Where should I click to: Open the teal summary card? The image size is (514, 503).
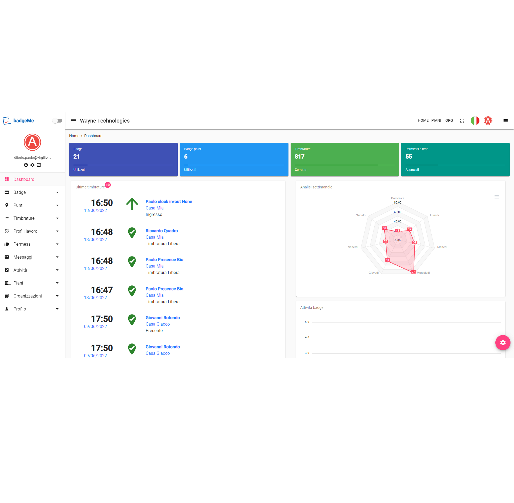click(x=455, y=159)
